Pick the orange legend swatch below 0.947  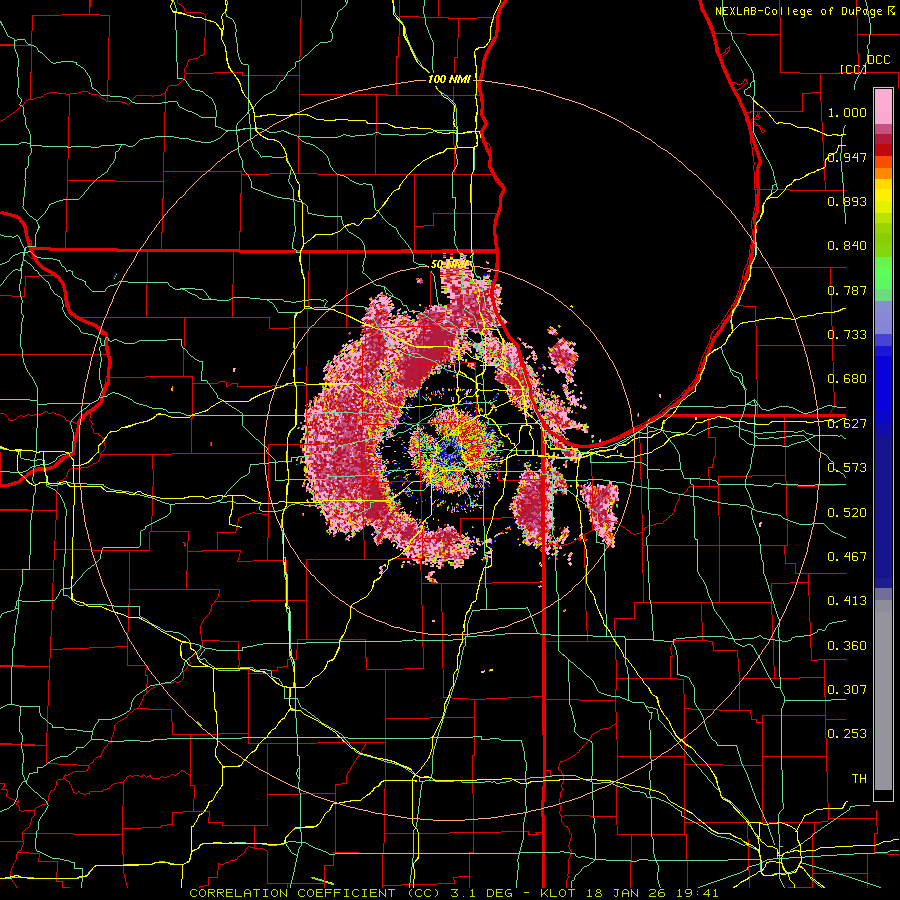tap(883, 173)
